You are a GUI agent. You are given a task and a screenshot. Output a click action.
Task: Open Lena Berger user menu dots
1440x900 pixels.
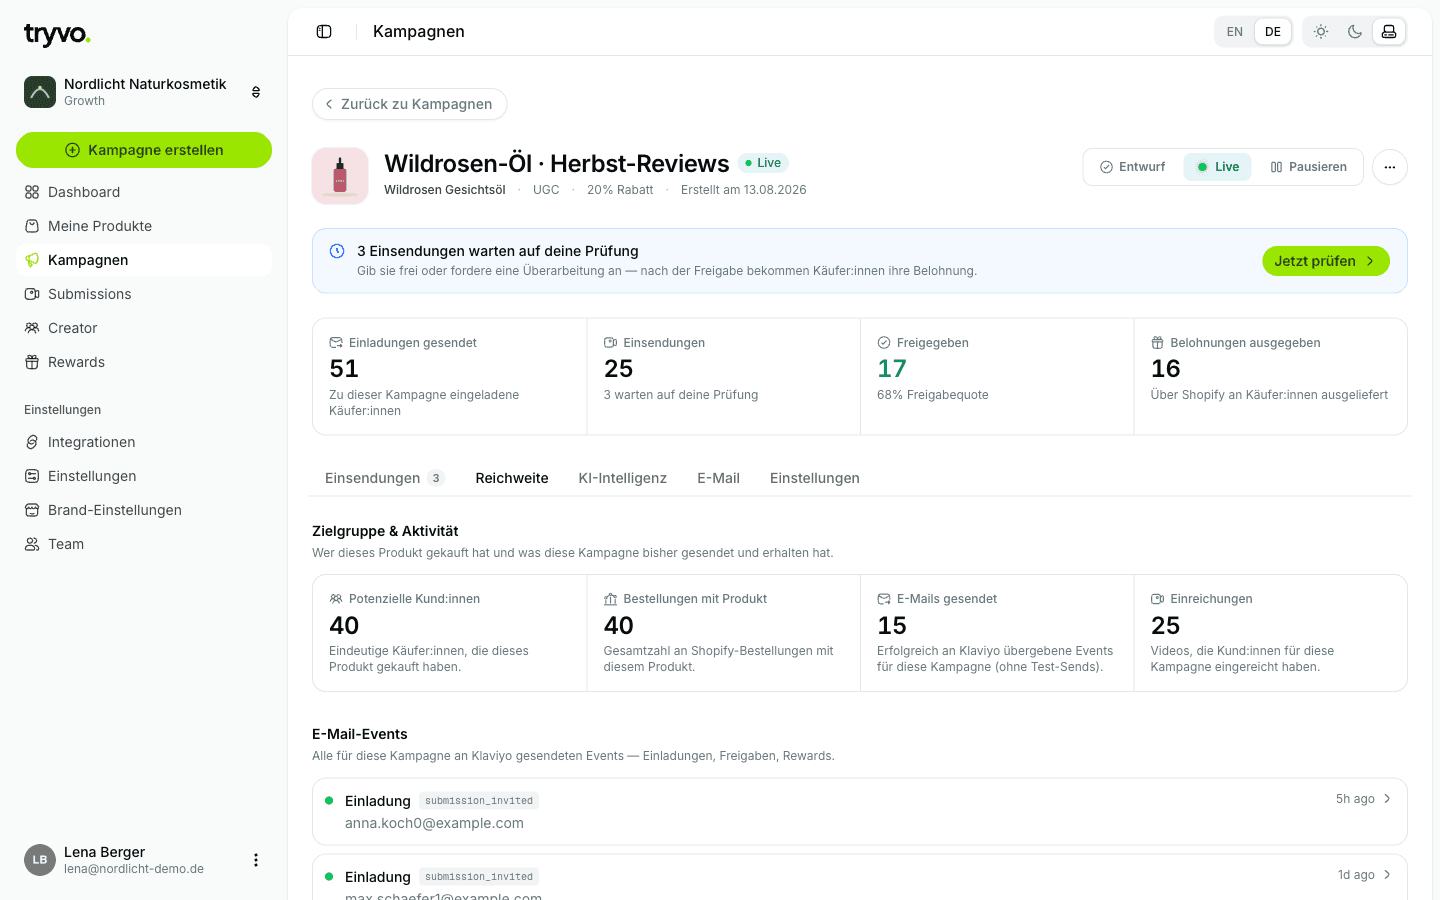tap(256, 860)
